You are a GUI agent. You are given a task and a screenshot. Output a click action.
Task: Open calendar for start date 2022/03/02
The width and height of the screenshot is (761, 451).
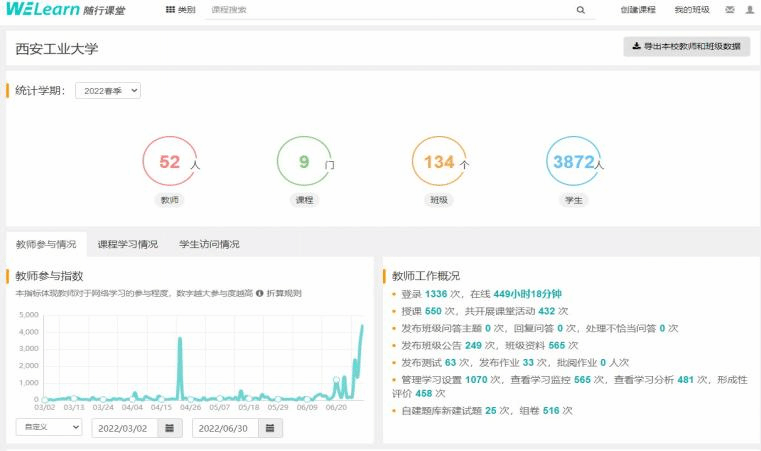click(170, 428)
